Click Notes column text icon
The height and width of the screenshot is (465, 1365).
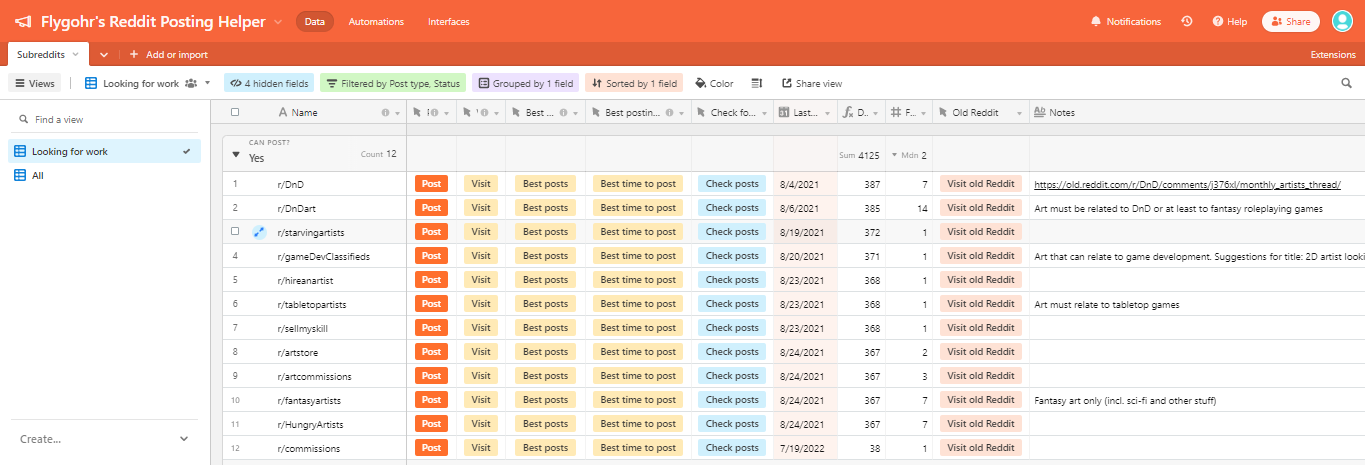(x=1039, y=113)
